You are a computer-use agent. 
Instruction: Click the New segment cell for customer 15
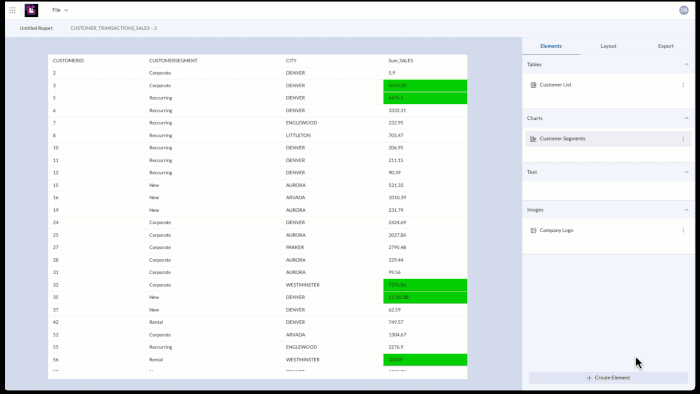tap(154, 185)
